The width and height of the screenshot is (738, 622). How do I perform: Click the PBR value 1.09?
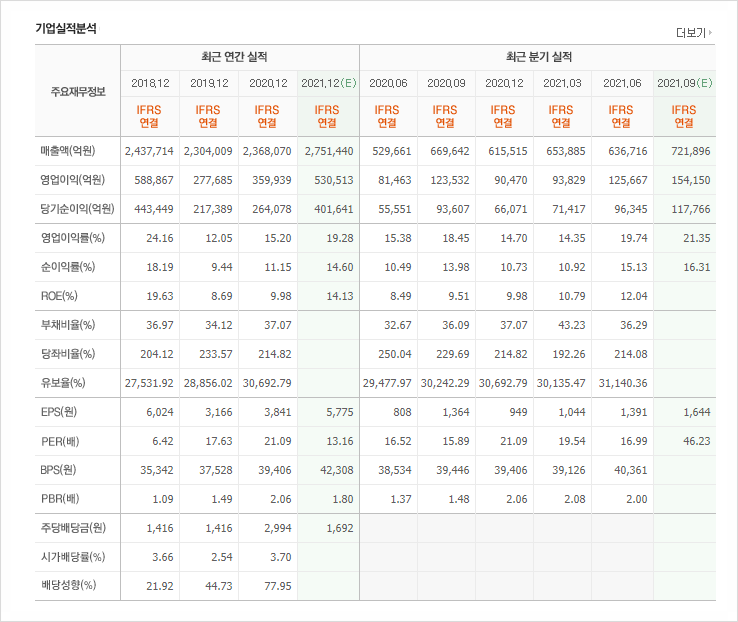(162, 500)
